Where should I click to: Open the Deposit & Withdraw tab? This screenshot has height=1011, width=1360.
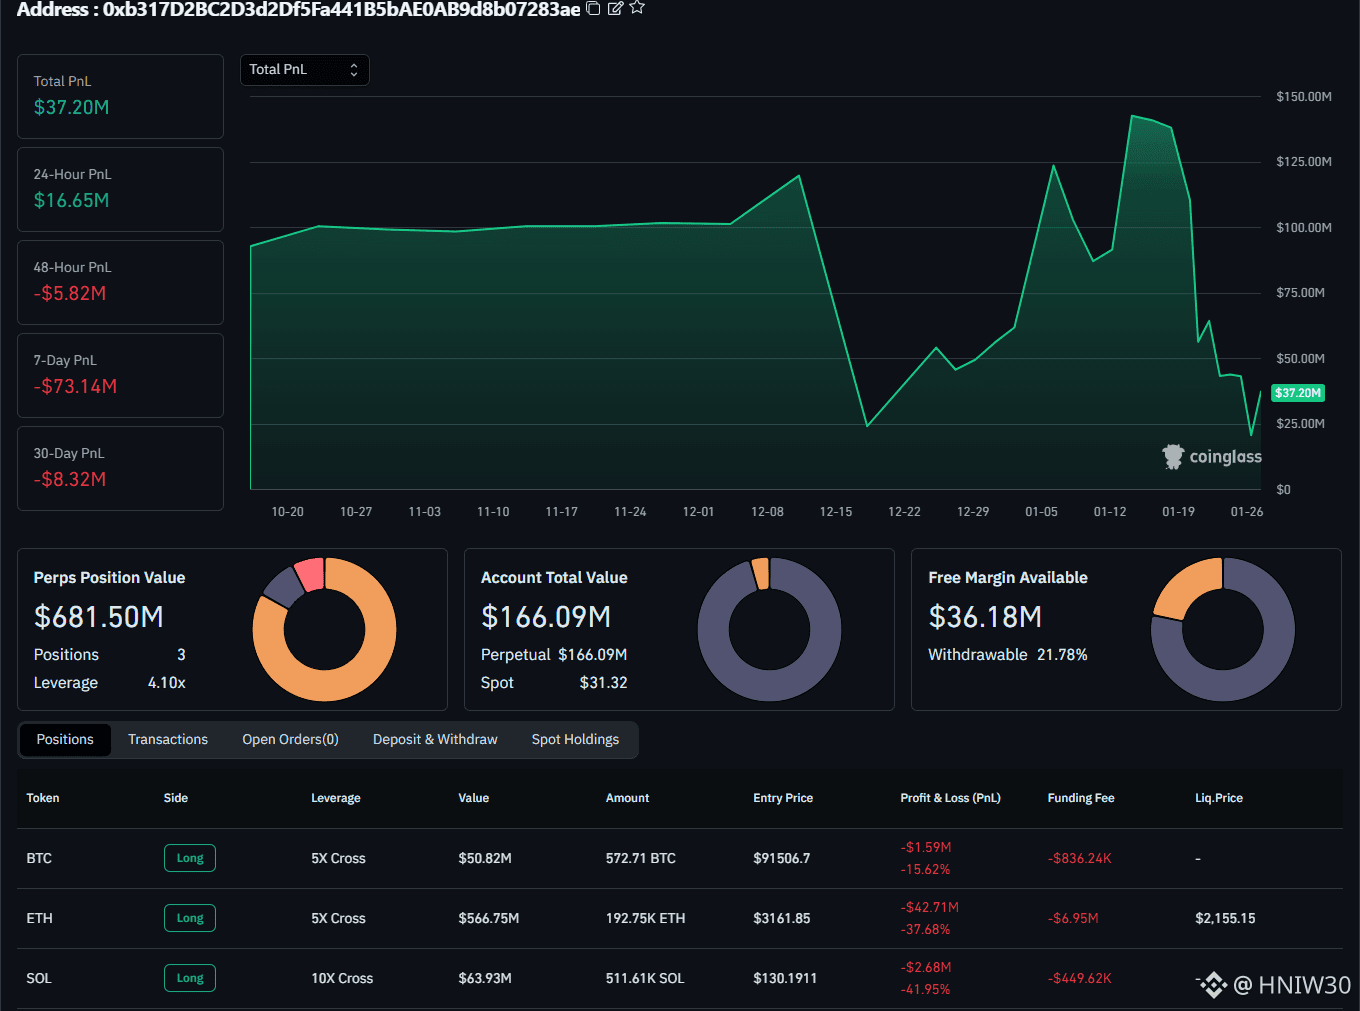(435, 740)
